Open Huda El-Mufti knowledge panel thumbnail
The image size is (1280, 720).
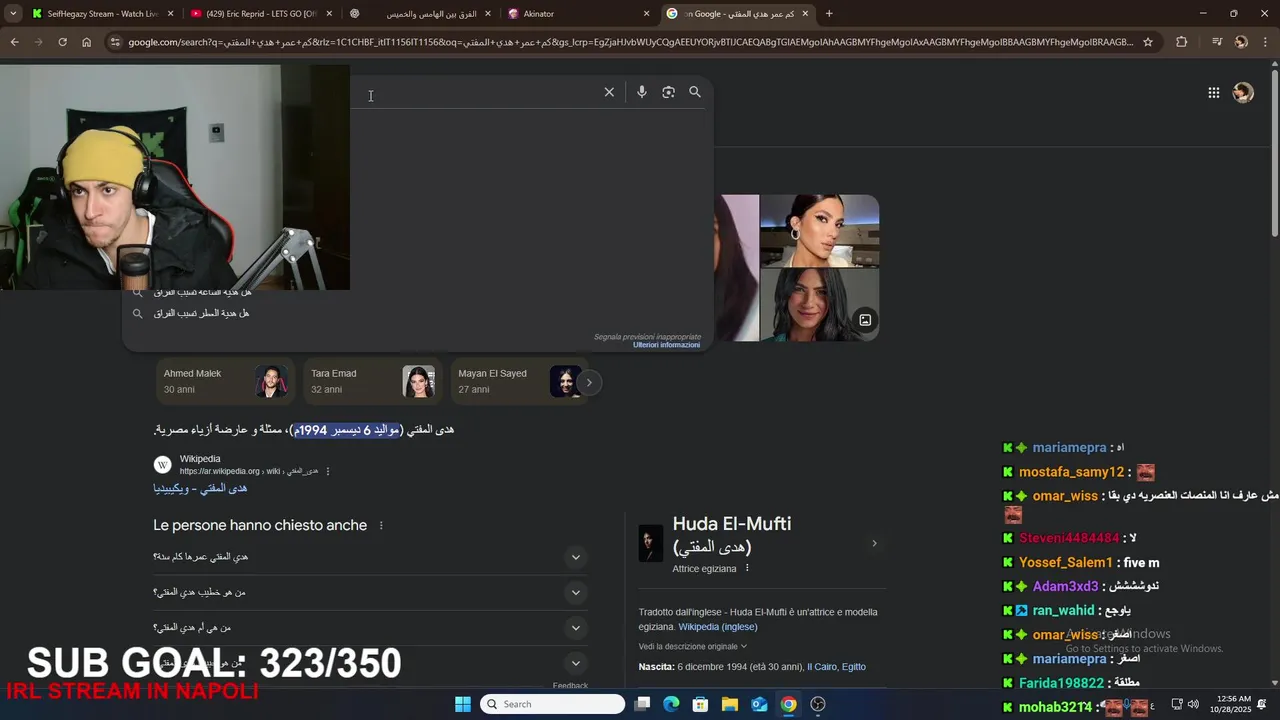tap(651, 544)
